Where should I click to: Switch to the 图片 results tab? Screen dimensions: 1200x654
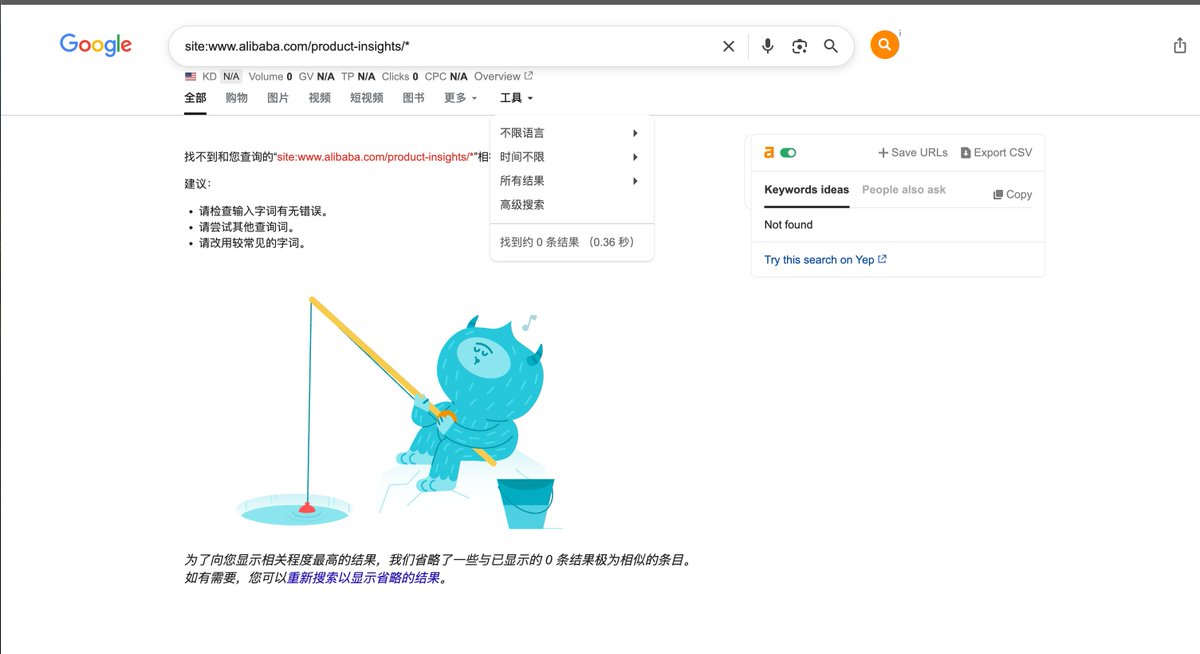[x=280, y=98]
